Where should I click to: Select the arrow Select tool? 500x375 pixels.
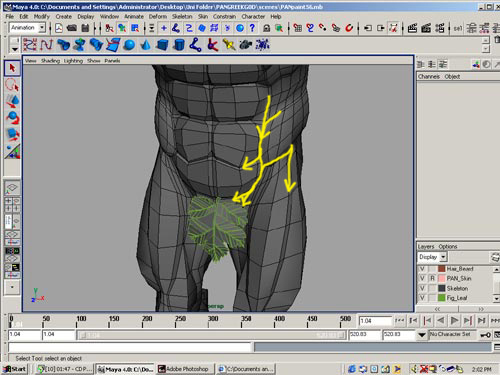click(12, 68)
